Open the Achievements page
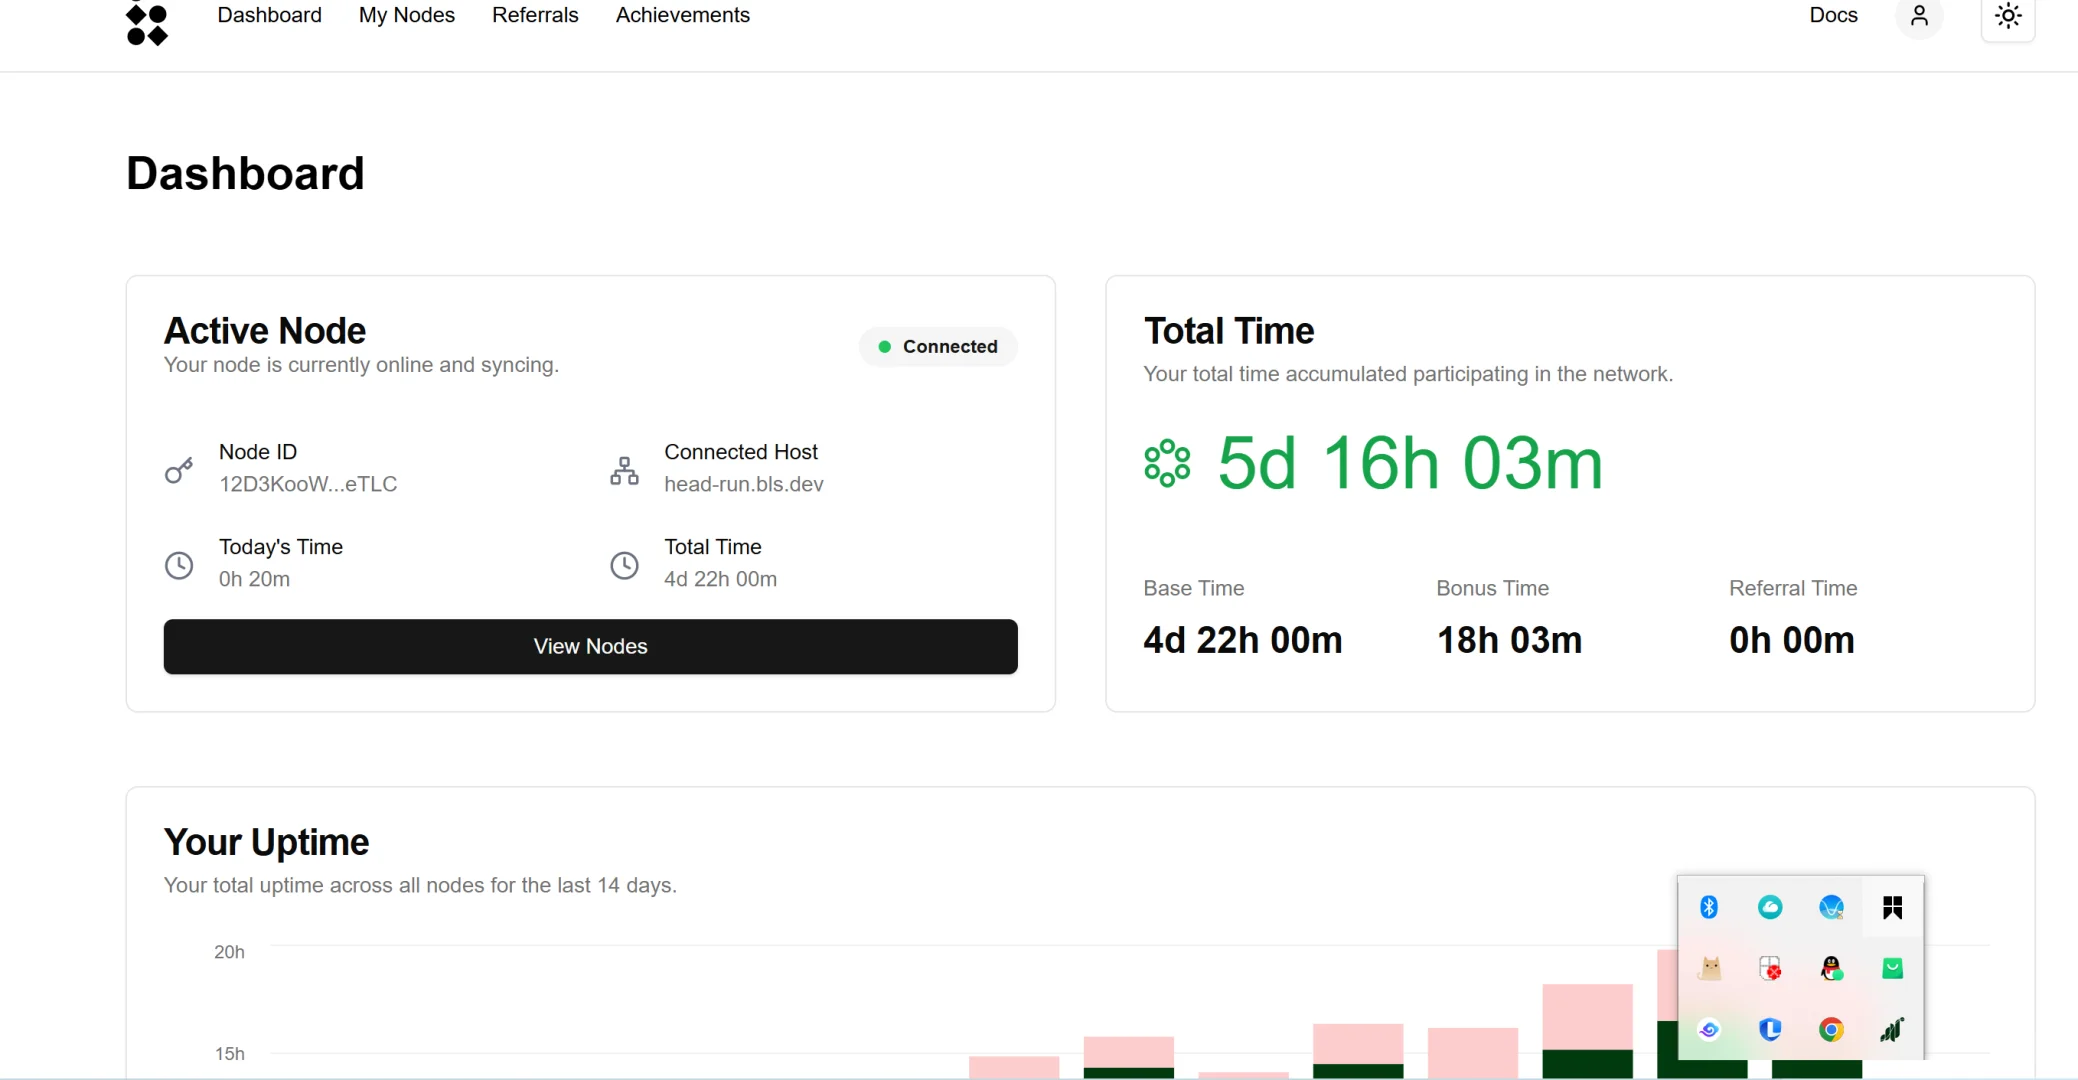 click(682, 15)
